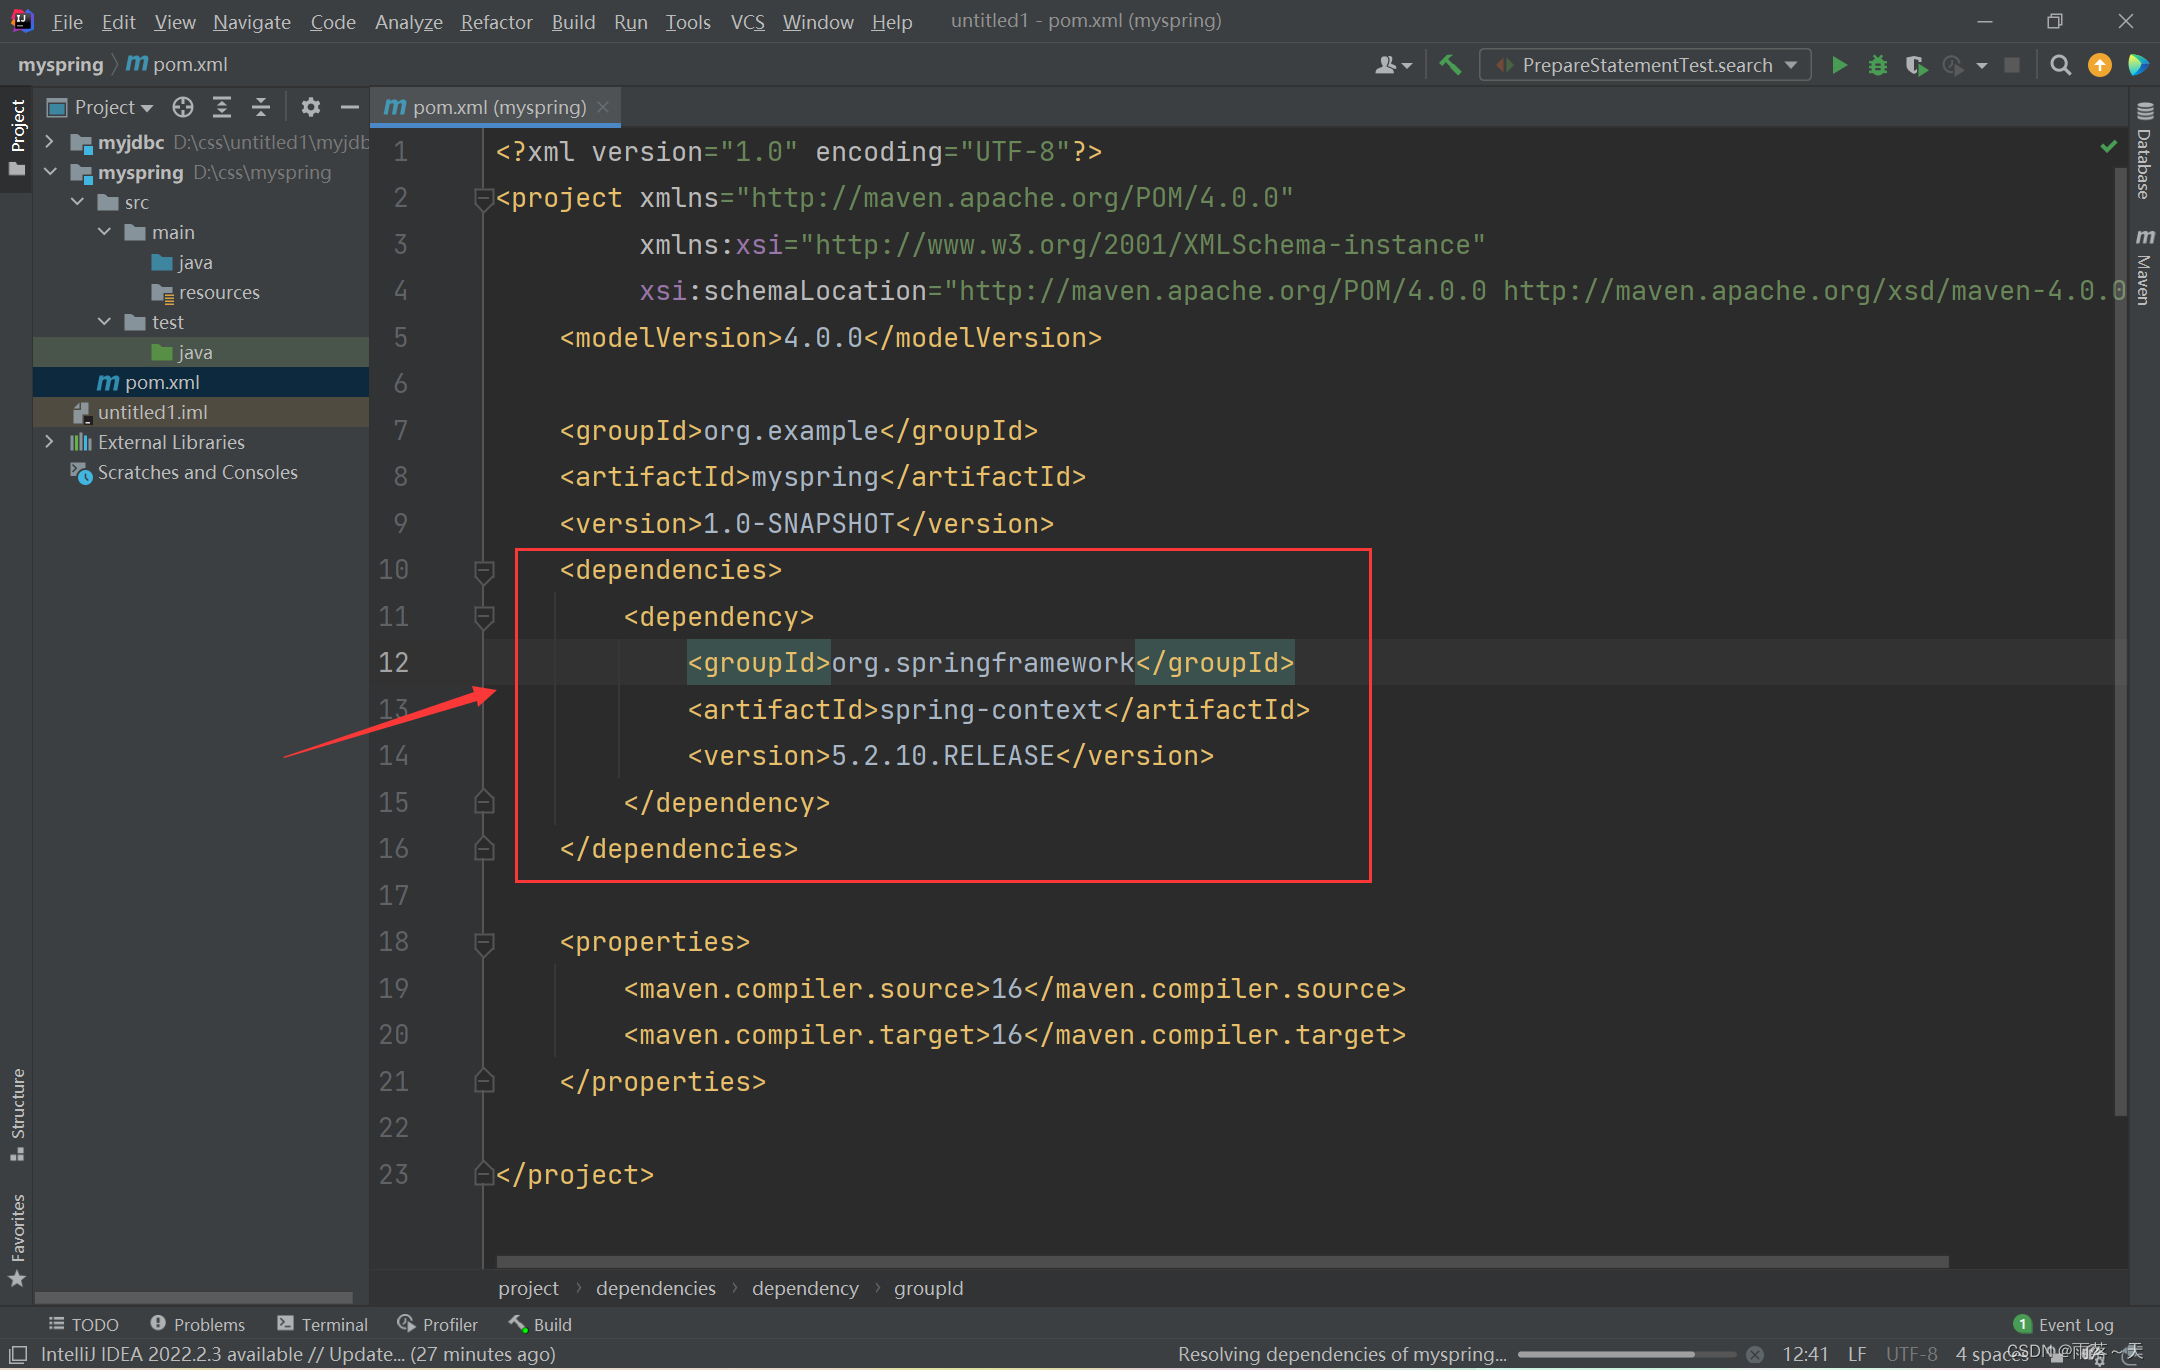Image resolution: width=2160 pixels, height=1370 pixels.
Task: Open the Event Log button
Action: tap(2064, 1324)
